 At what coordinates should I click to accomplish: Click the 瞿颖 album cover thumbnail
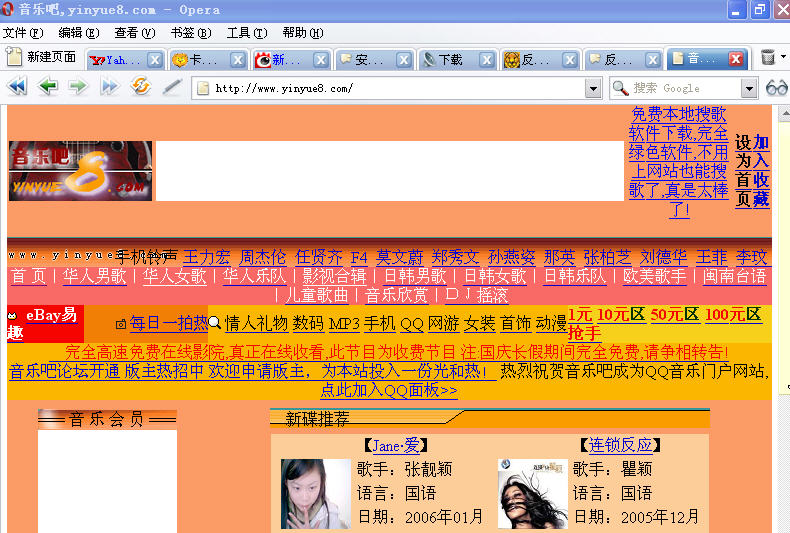coord(533,494)
